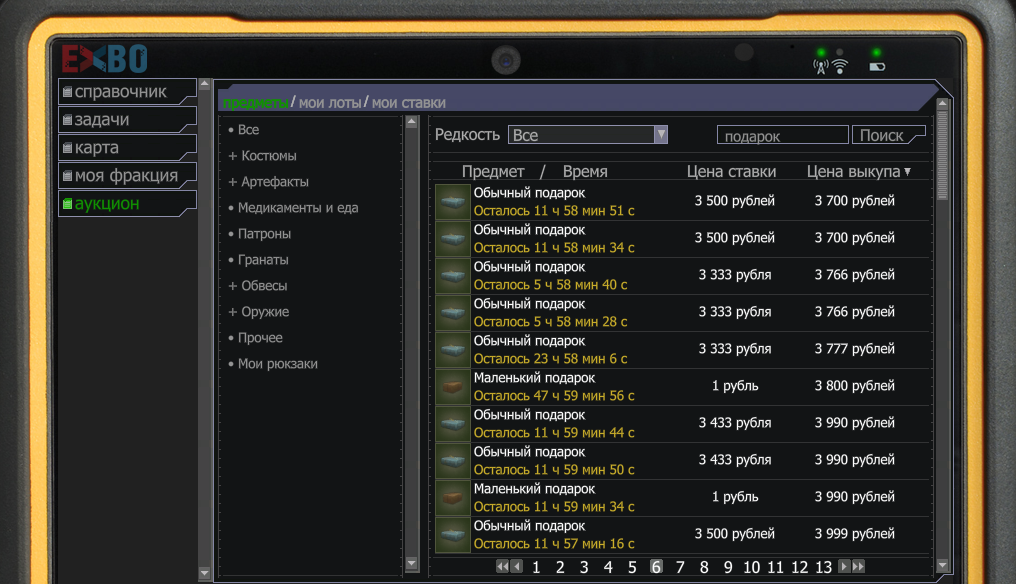Click gift icon with 5 ч 58 мин 28 с
This screenshot has height=584, width=1016.
pyautogui.click(x=452, y=312)
